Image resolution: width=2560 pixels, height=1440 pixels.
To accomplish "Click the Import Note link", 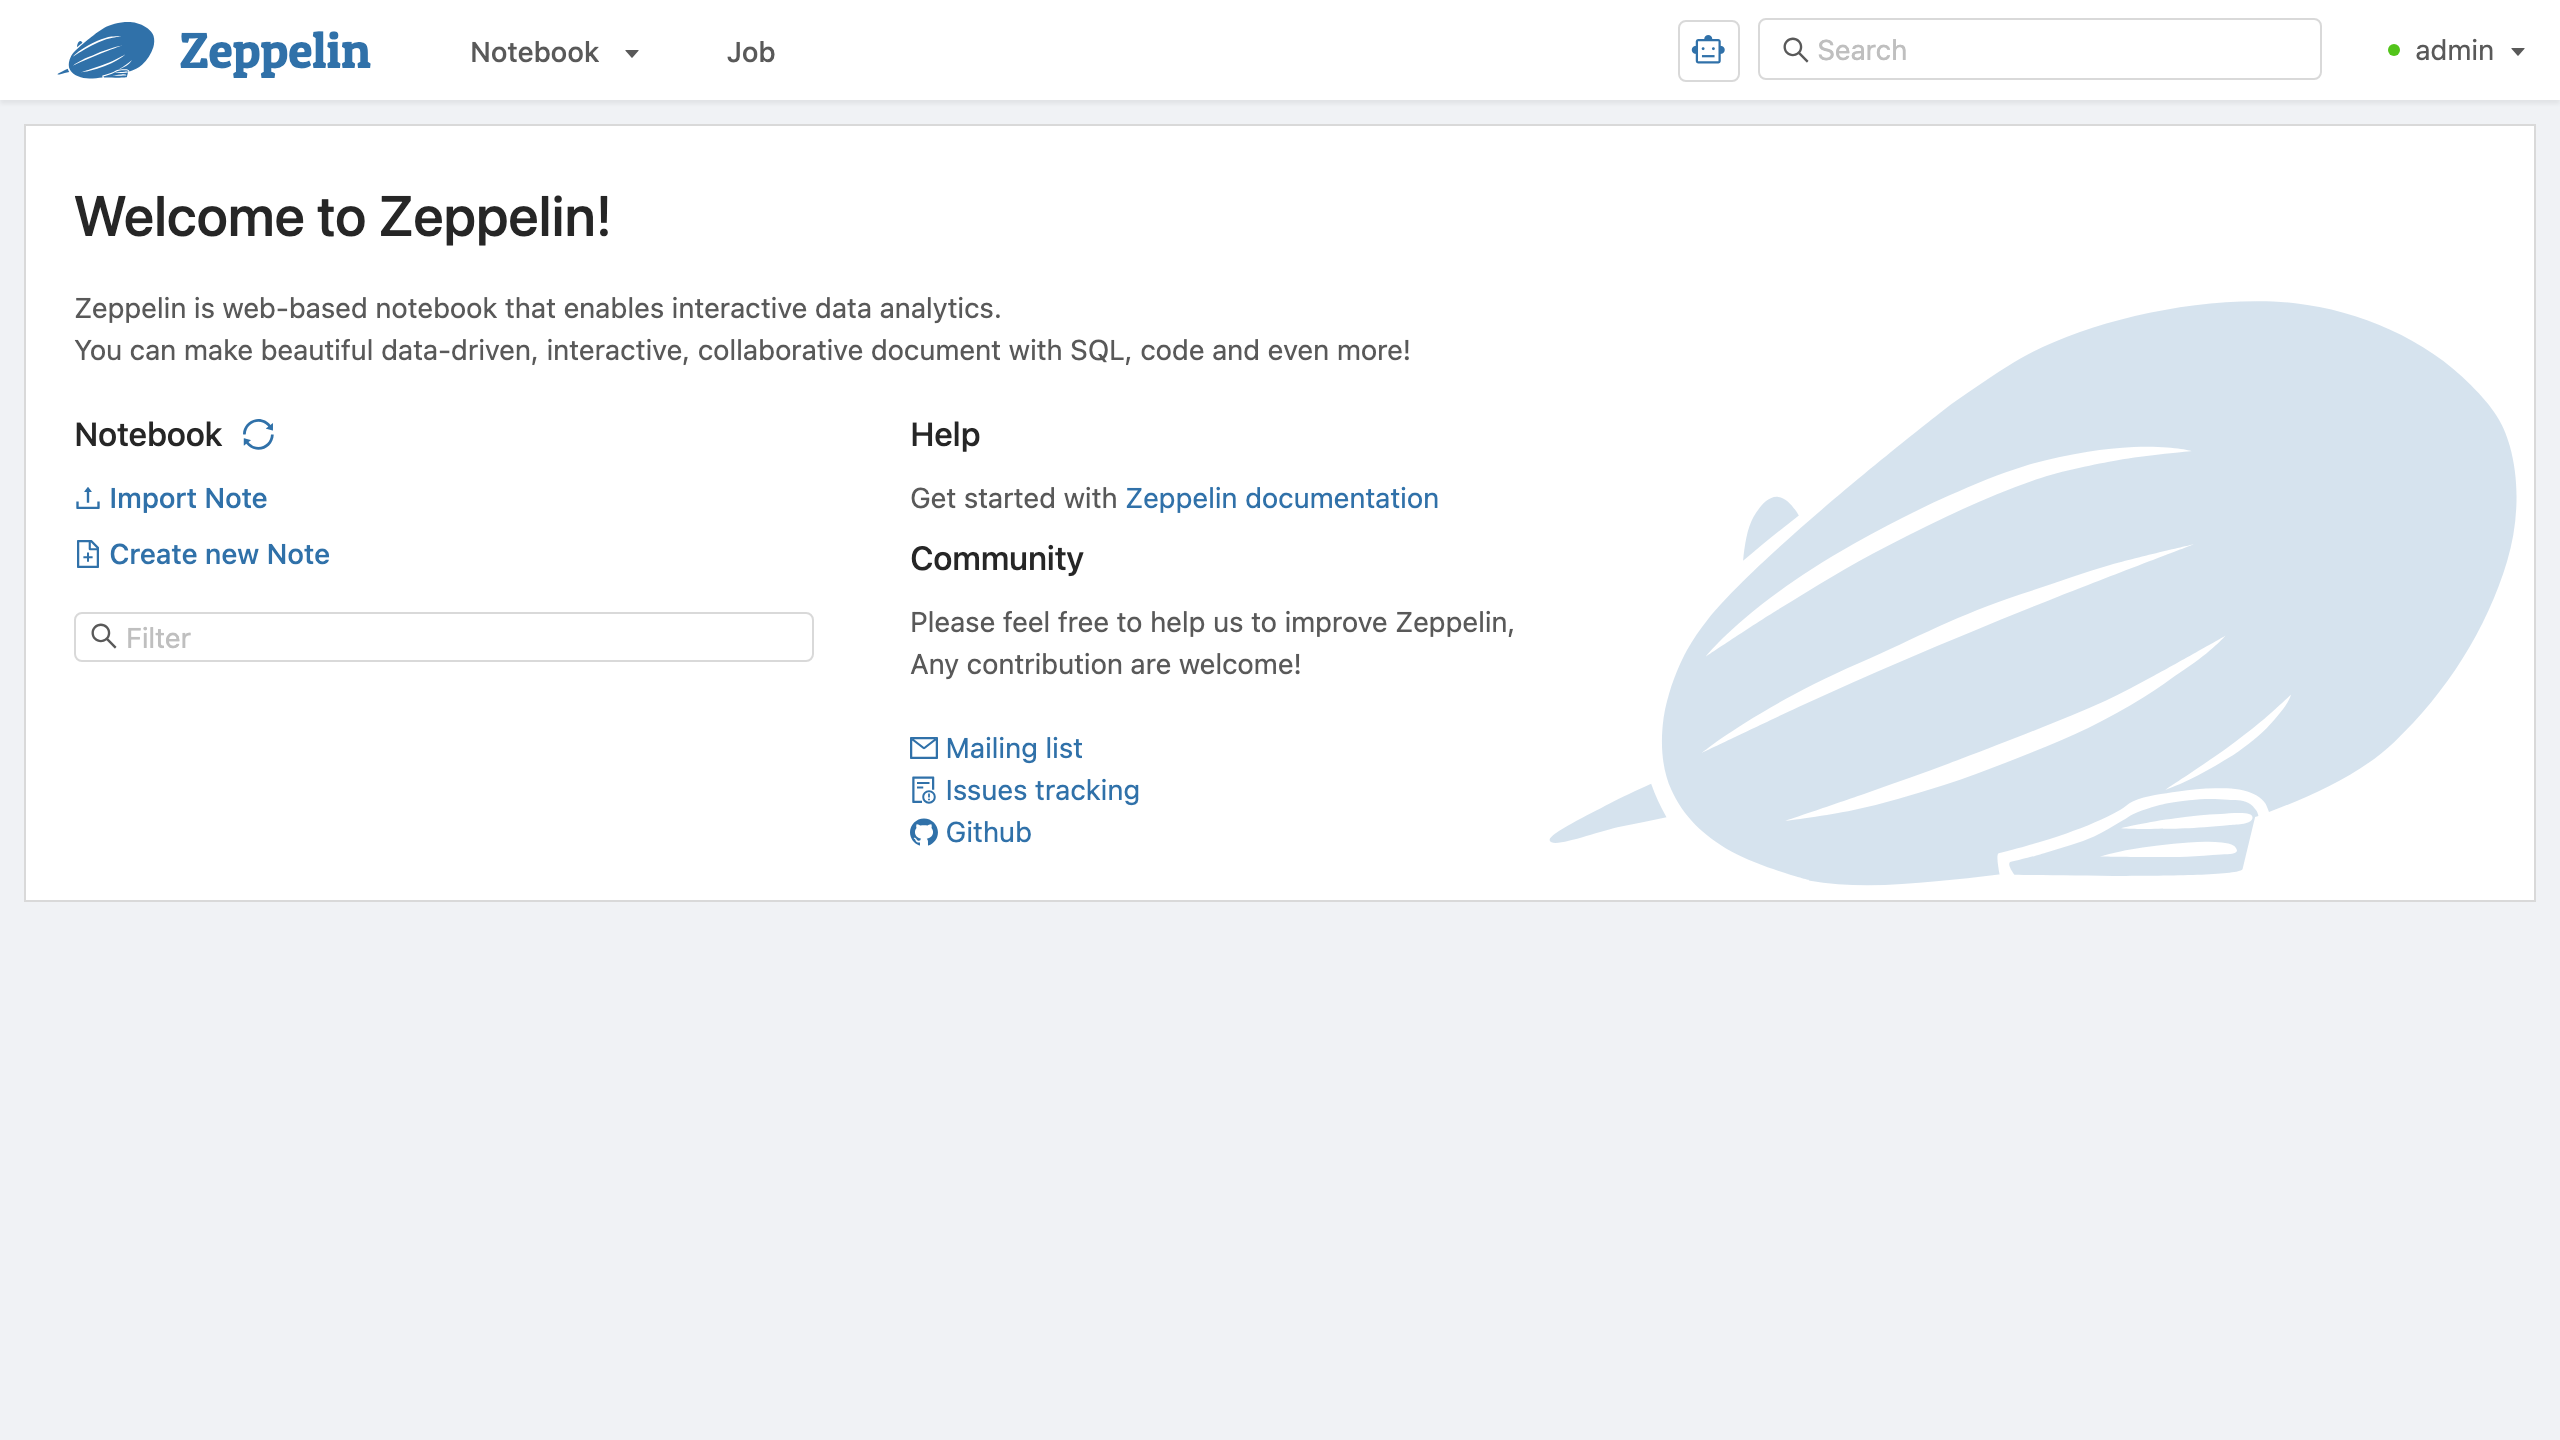I will pos(188,498).
